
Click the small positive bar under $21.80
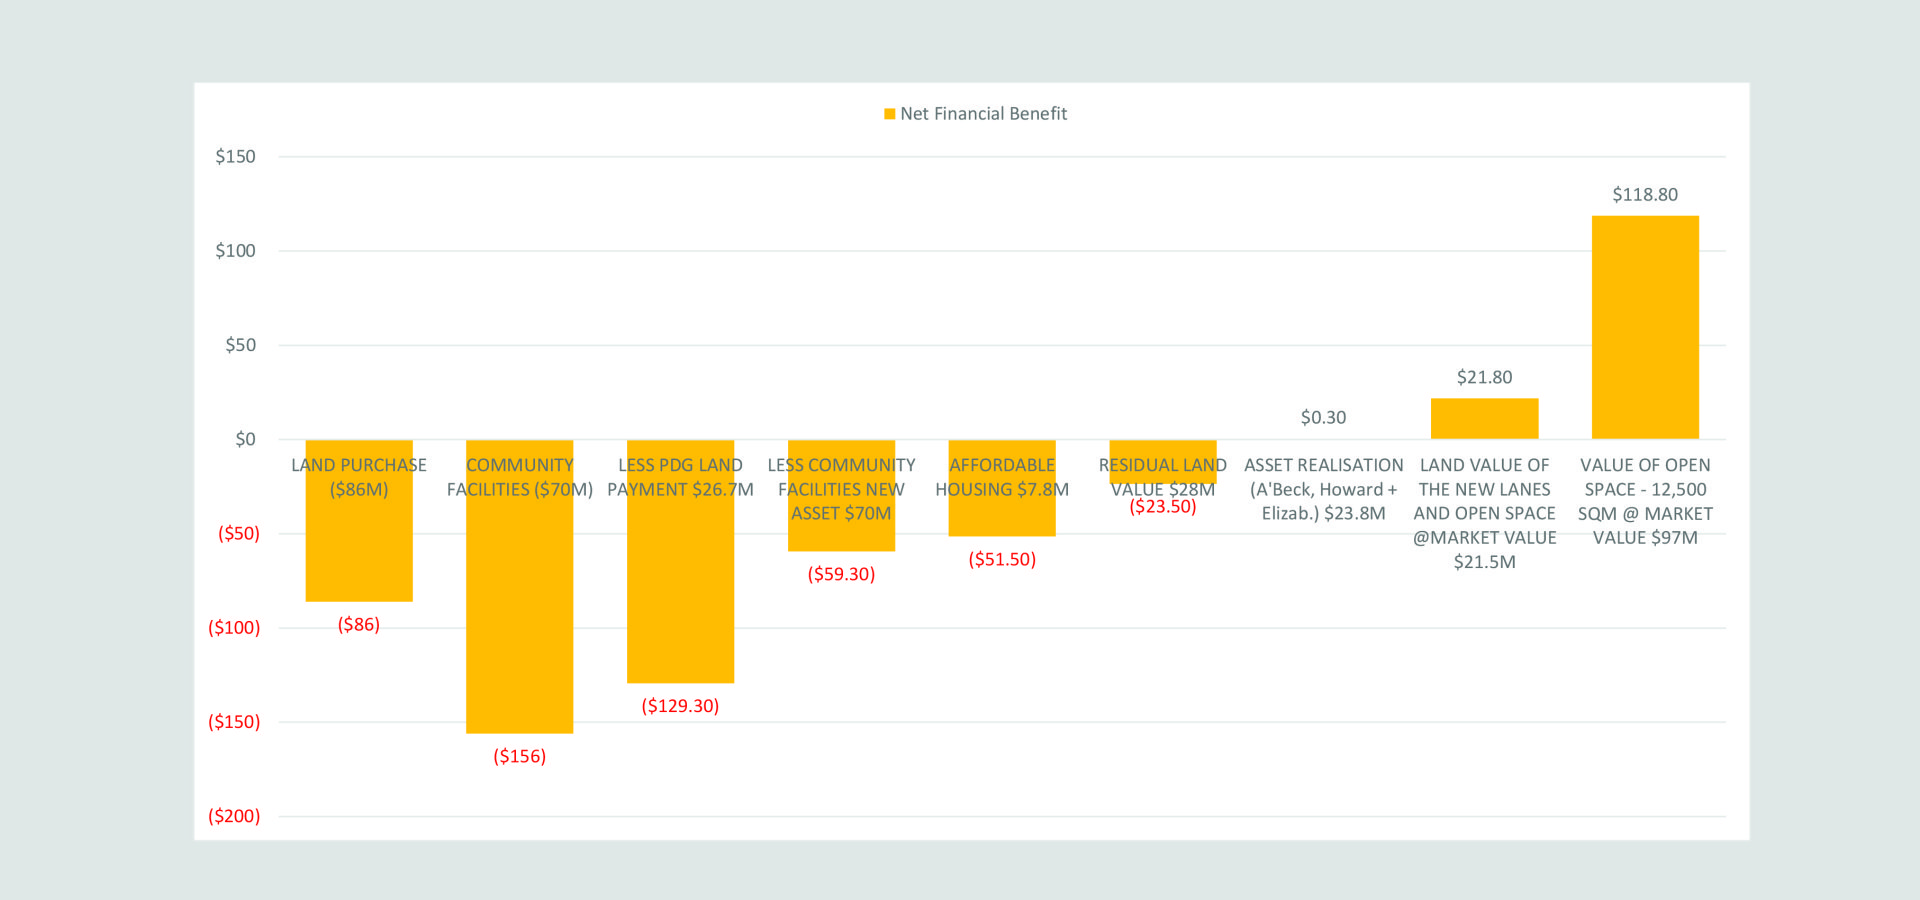pyautogui.click(x=1484, y=419)
